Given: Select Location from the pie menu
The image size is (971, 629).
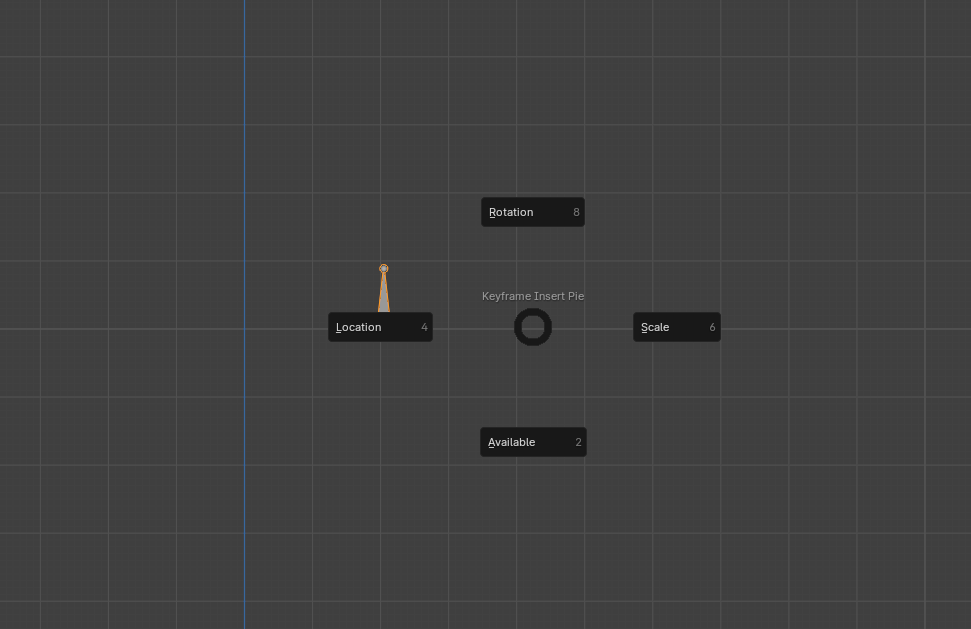Looking at the screenshot, I should tap(380, 327).
